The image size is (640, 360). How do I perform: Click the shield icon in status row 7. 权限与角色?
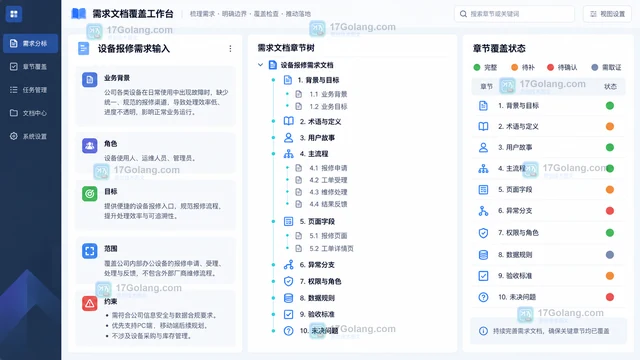[483, 233]
